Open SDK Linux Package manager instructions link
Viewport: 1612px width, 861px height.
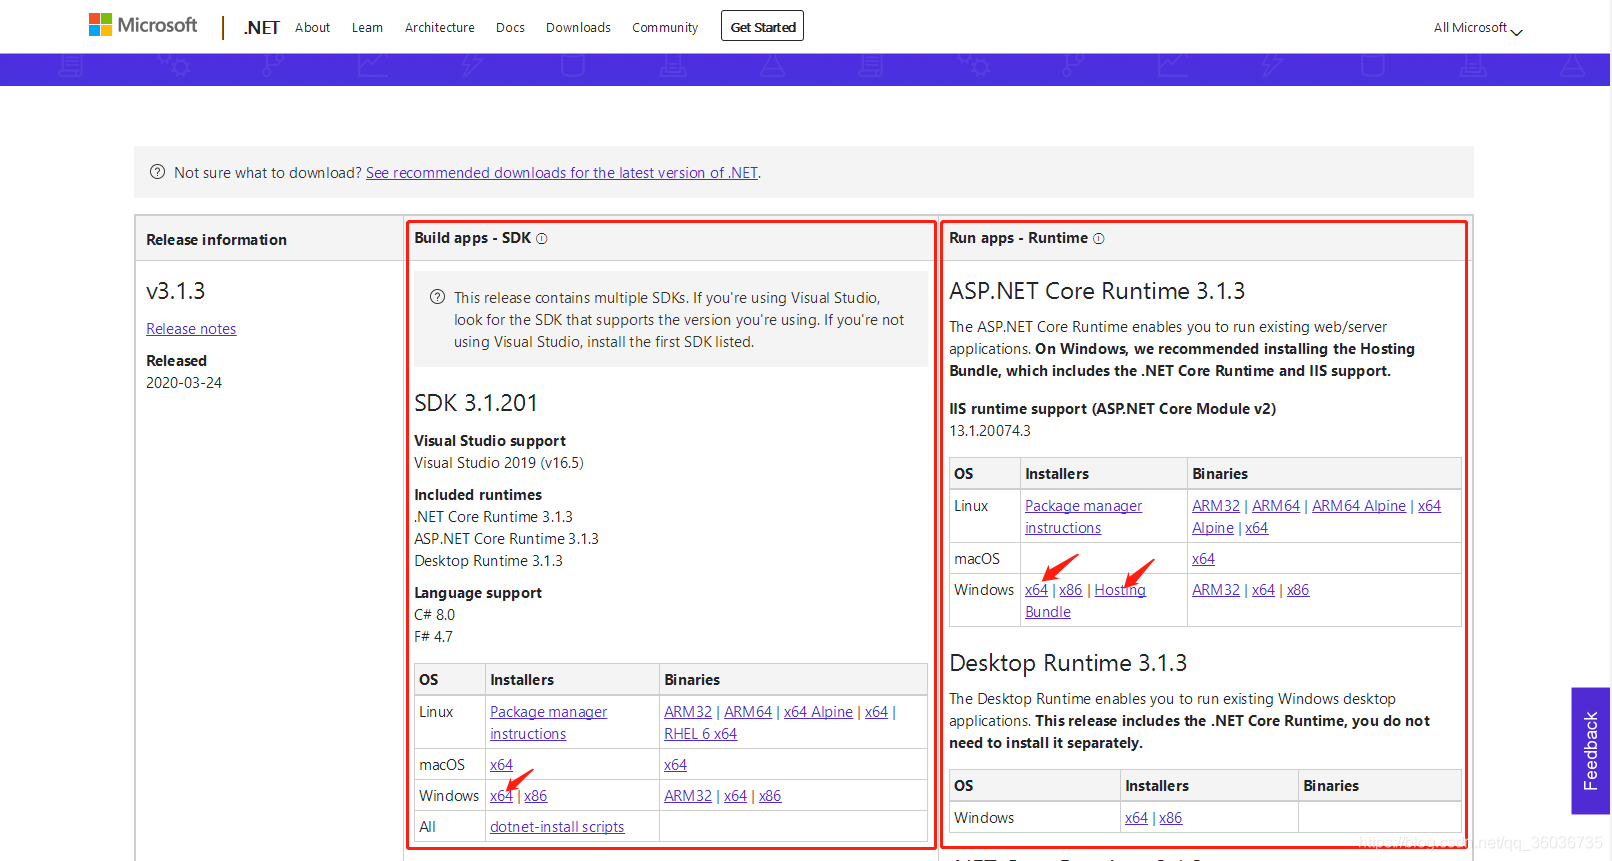[x=548, y=723]
